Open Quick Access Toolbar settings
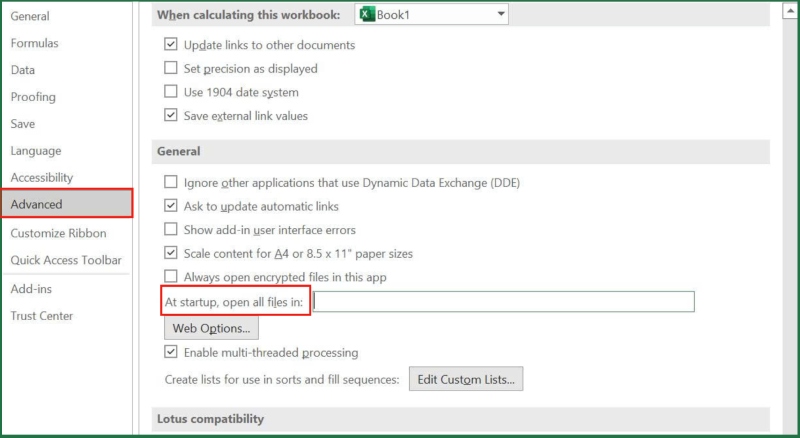800x438 pixels. 66,260
